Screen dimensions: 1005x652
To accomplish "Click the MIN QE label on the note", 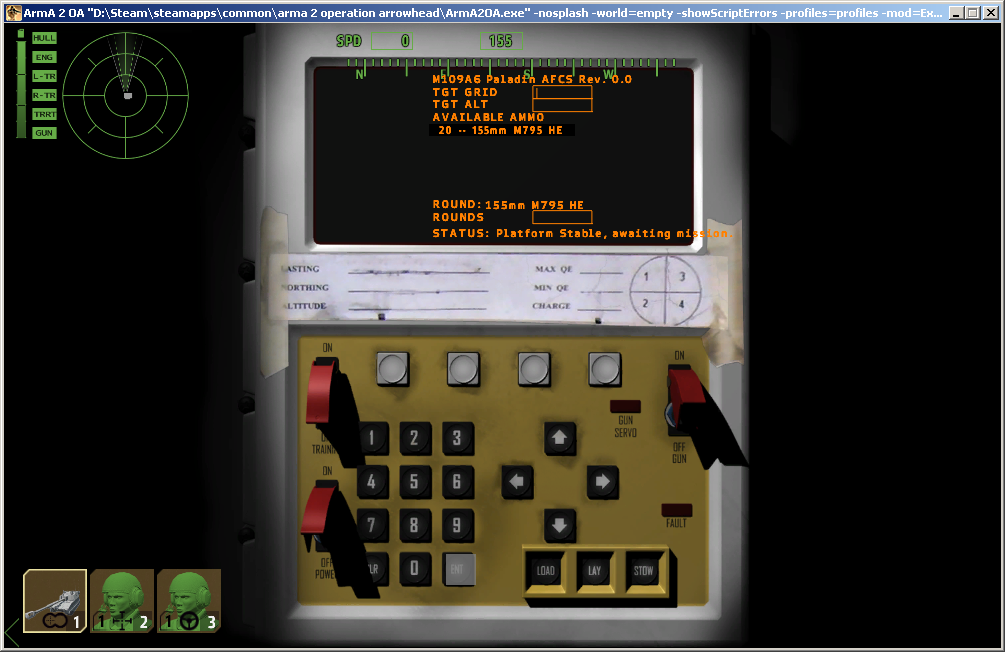I will (x=551, y=288).
